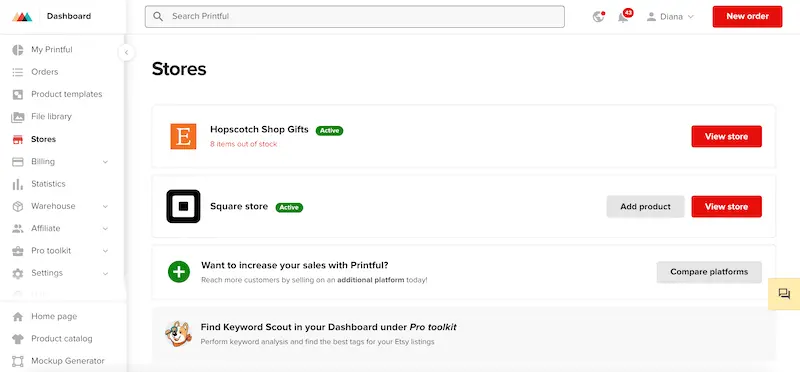Screen dimensions: 800x372
Task: Click the Mockup Generator frame icon
Action: coord(18,361)
